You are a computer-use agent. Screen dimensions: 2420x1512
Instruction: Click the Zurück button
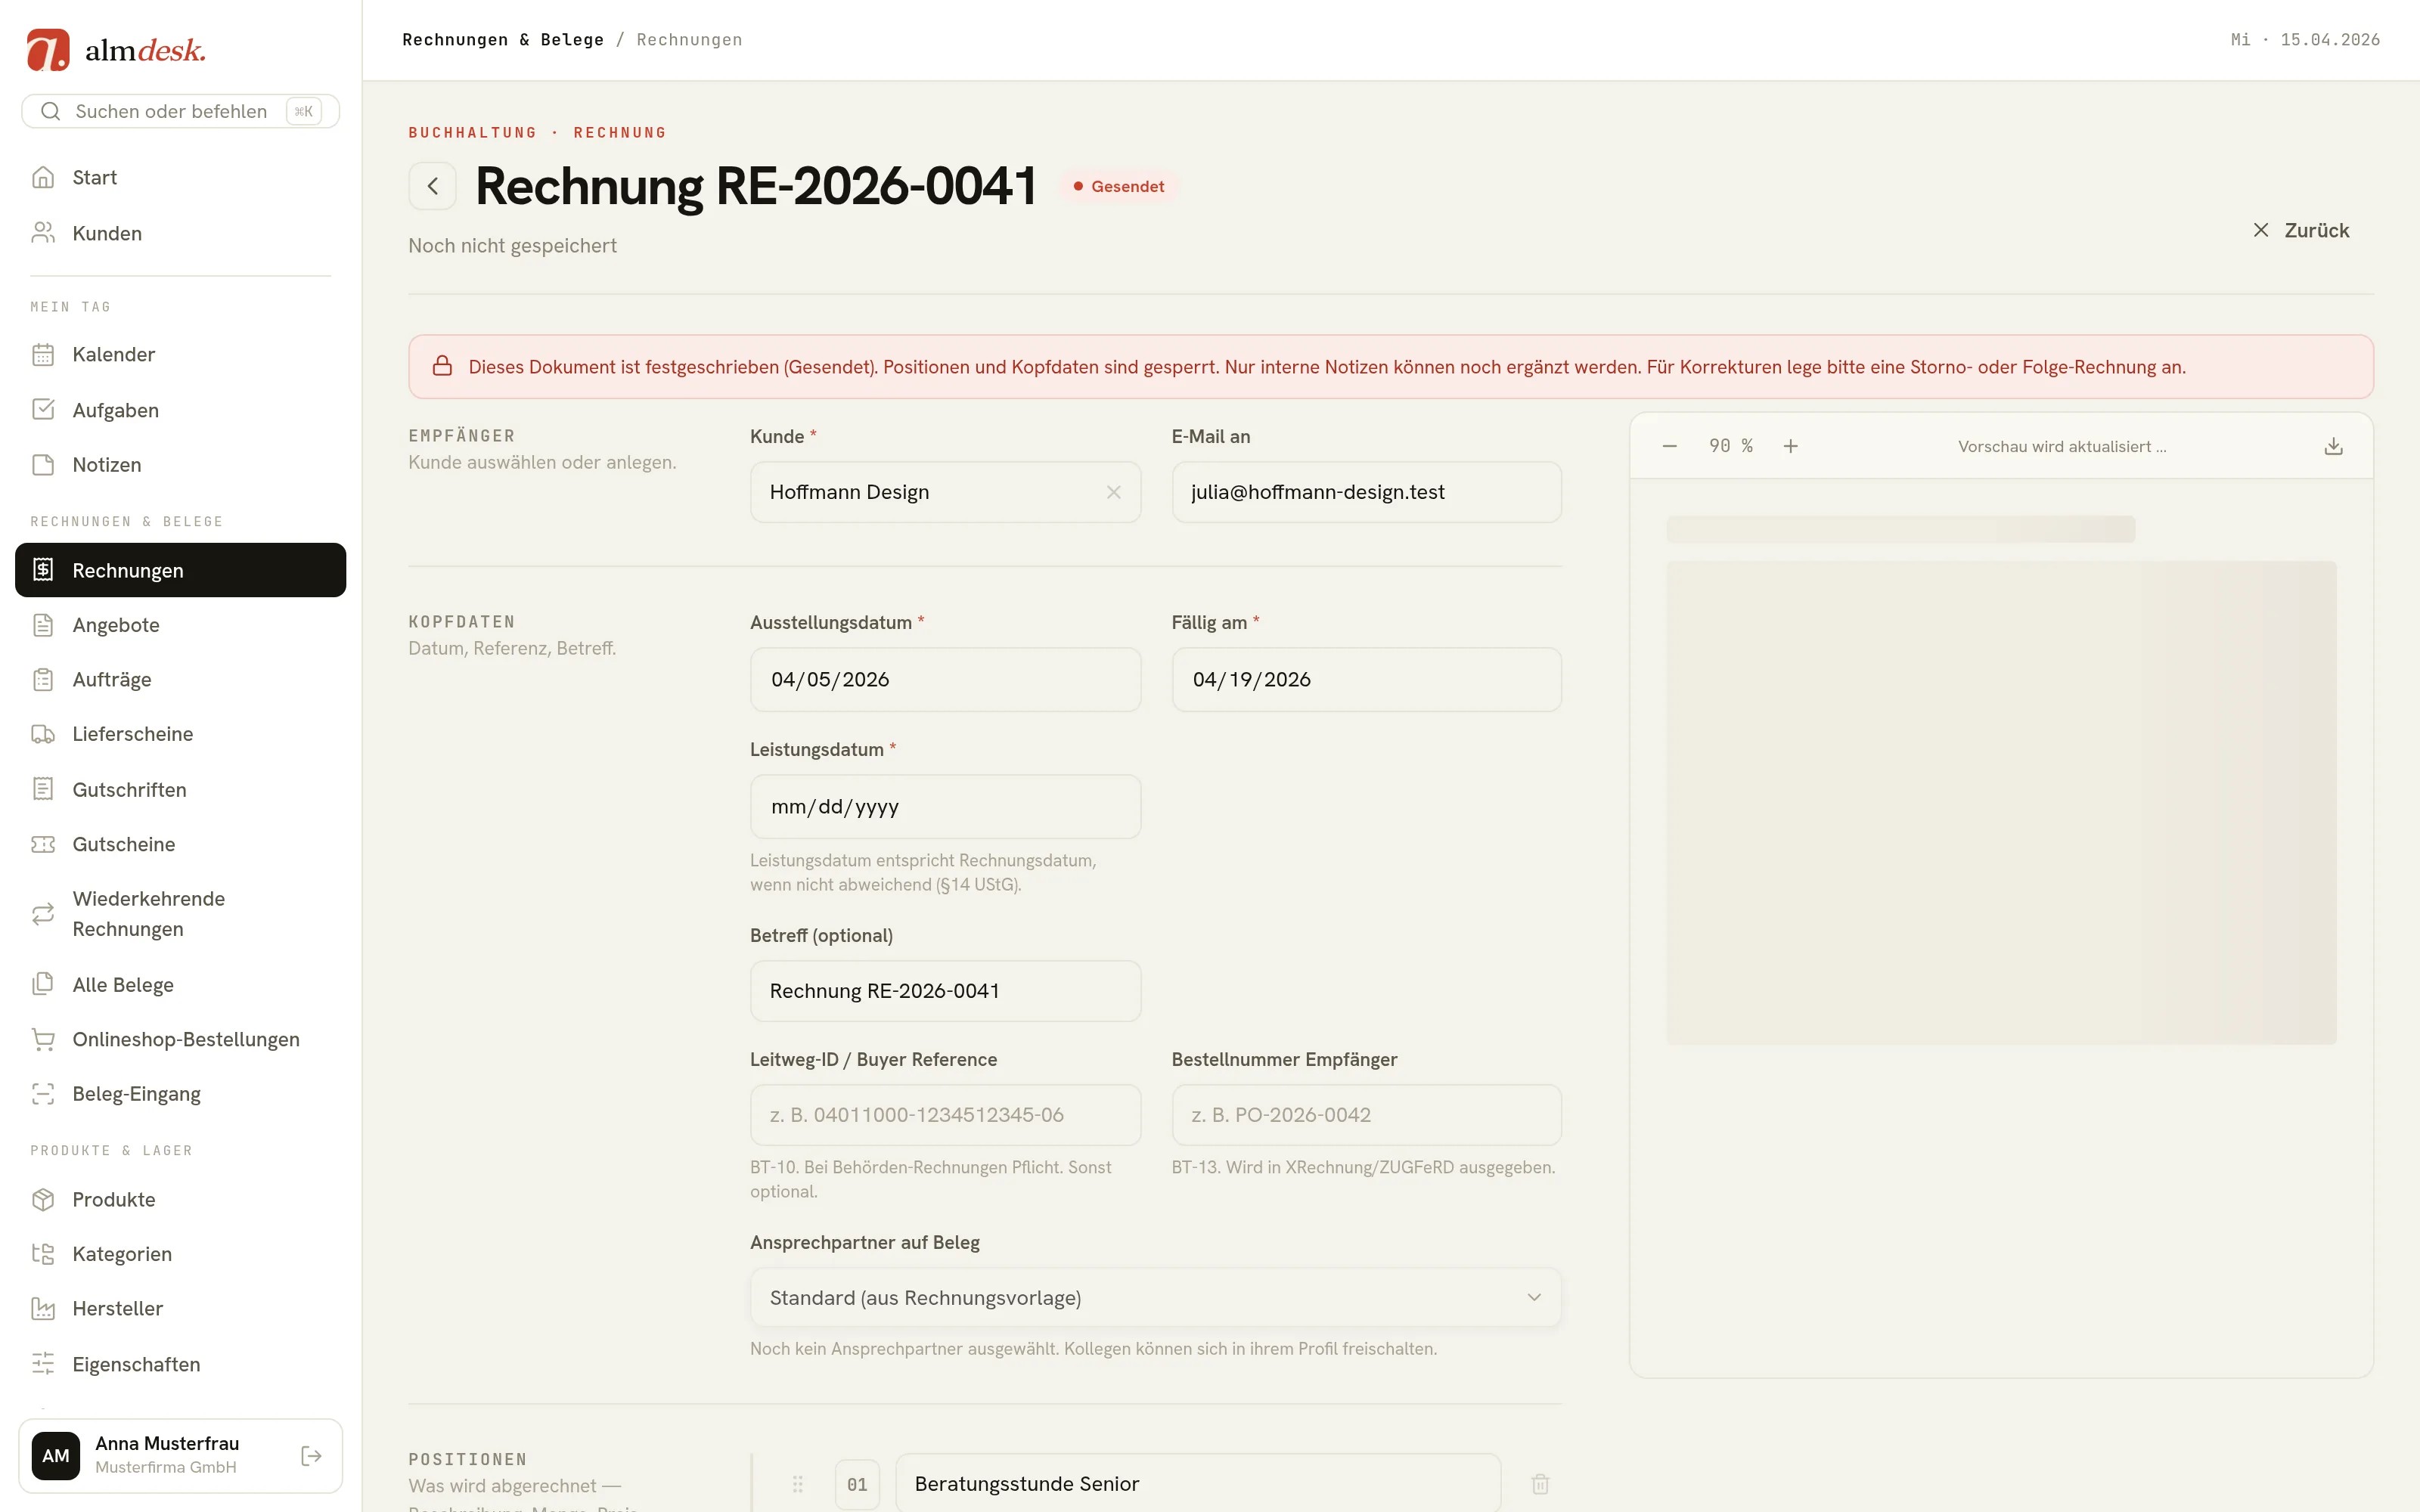2301,230
